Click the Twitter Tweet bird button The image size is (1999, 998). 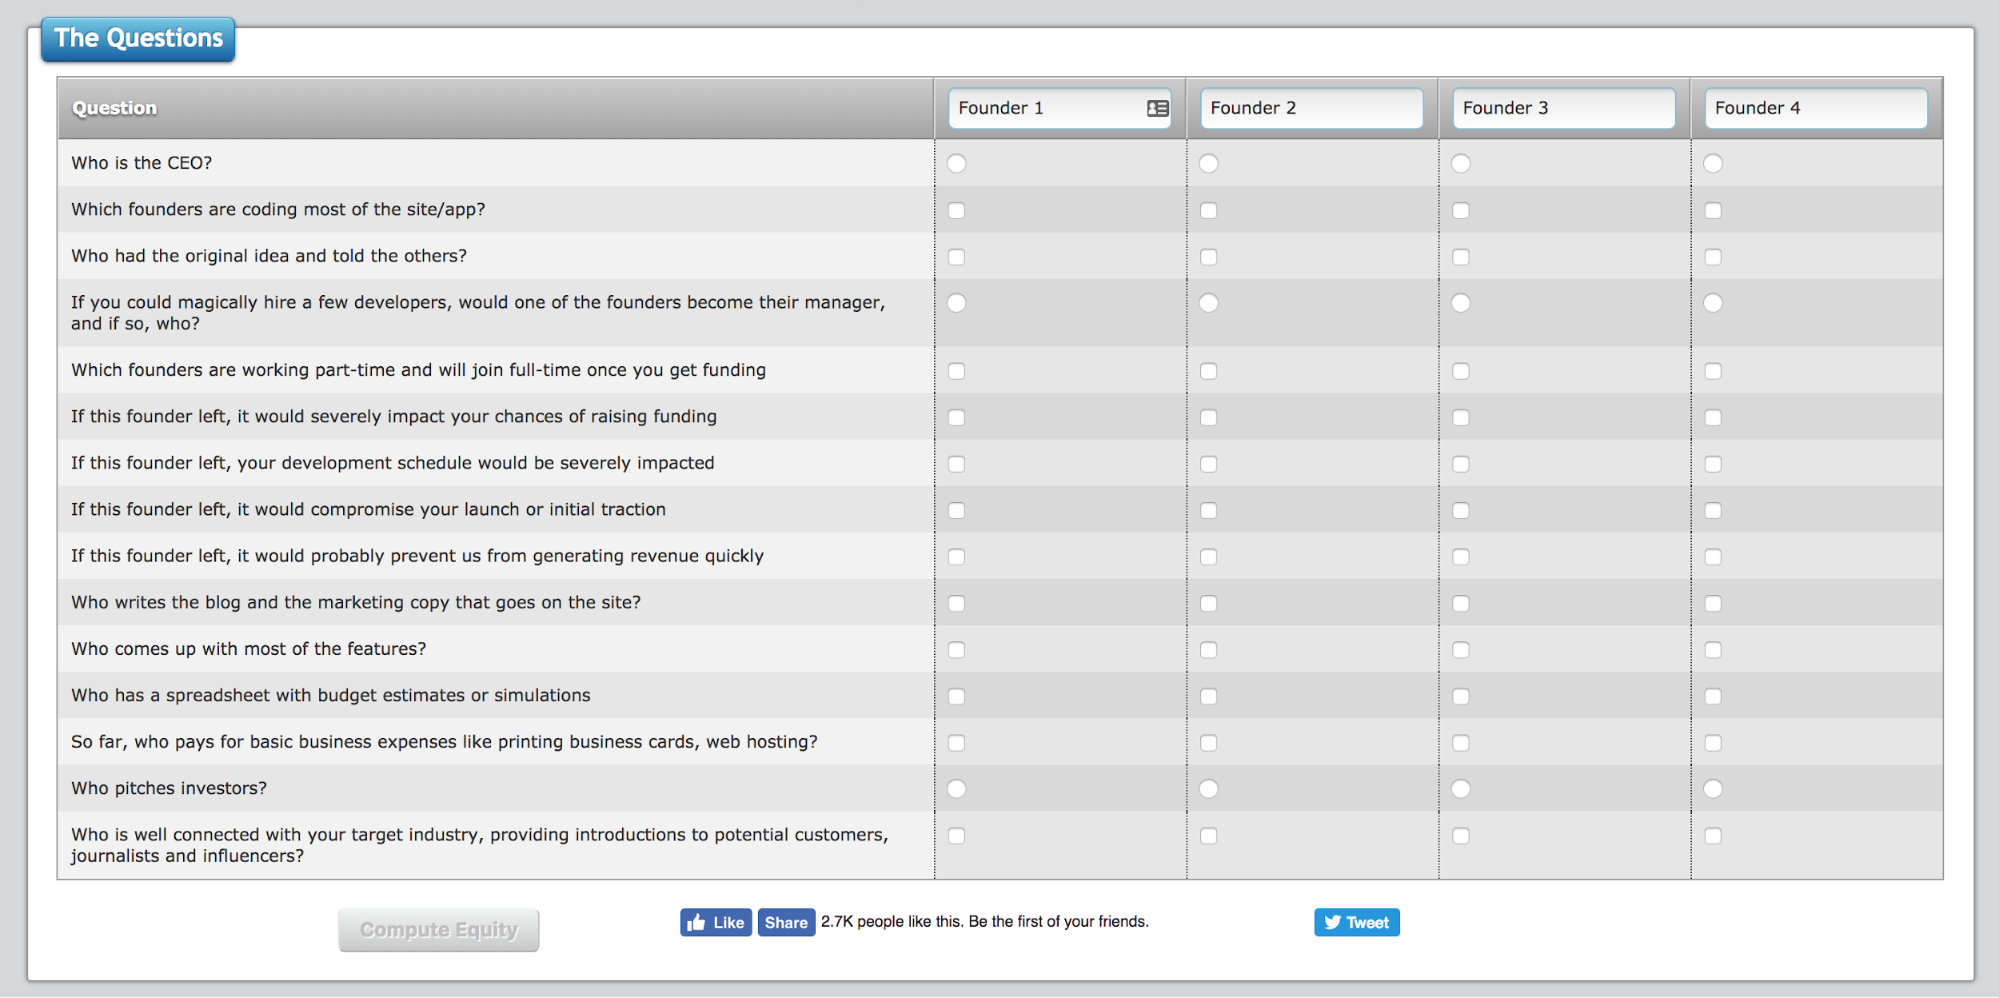(1356, 922)
